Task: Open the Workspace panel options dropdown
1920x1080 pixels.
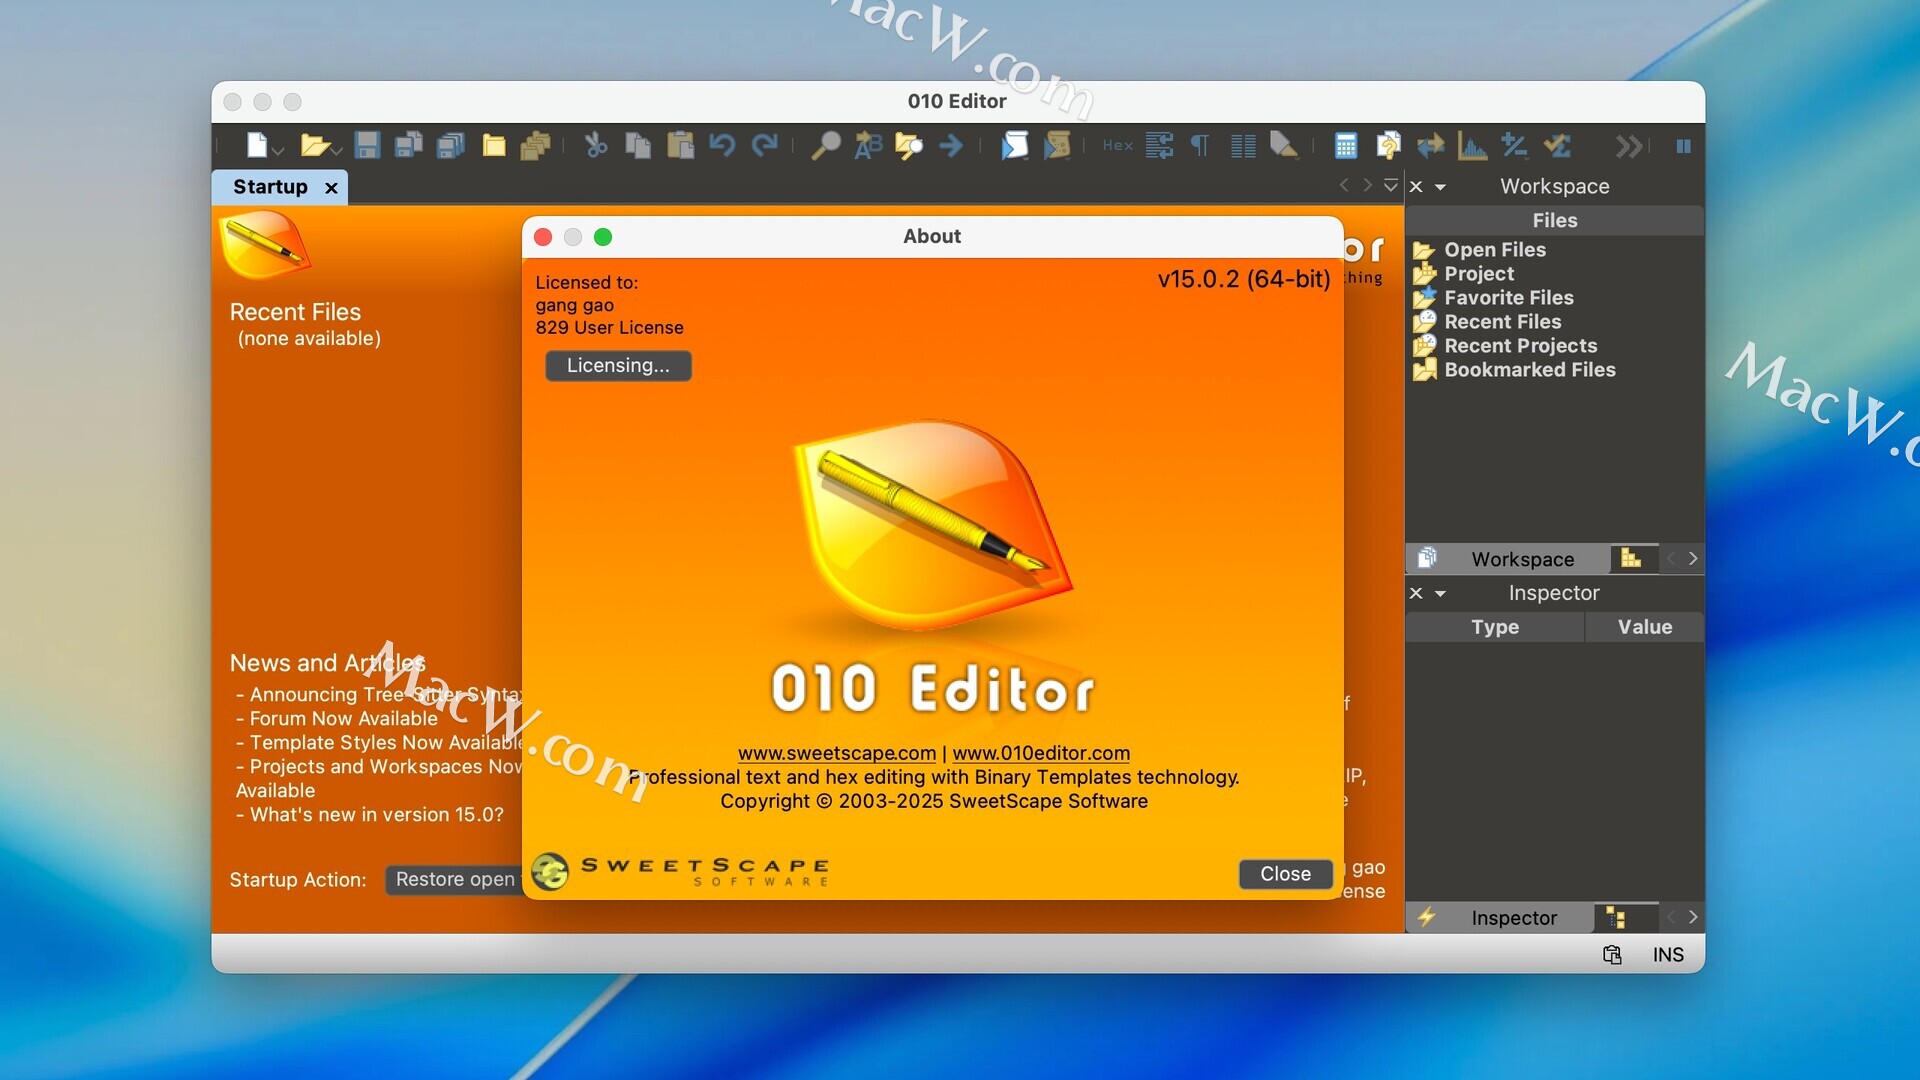Action: coord(1440,187)
